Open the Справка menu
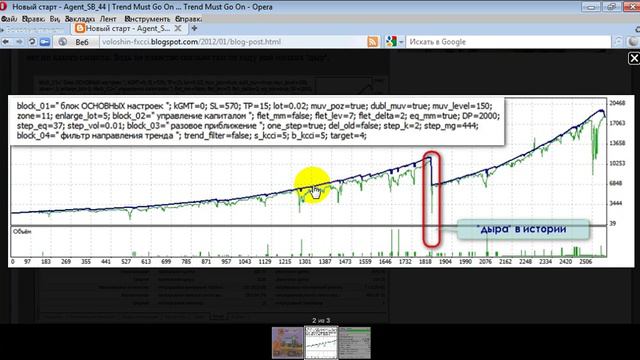Image resolution: width=640 pixels, height=360 pixels. [188, 19]
